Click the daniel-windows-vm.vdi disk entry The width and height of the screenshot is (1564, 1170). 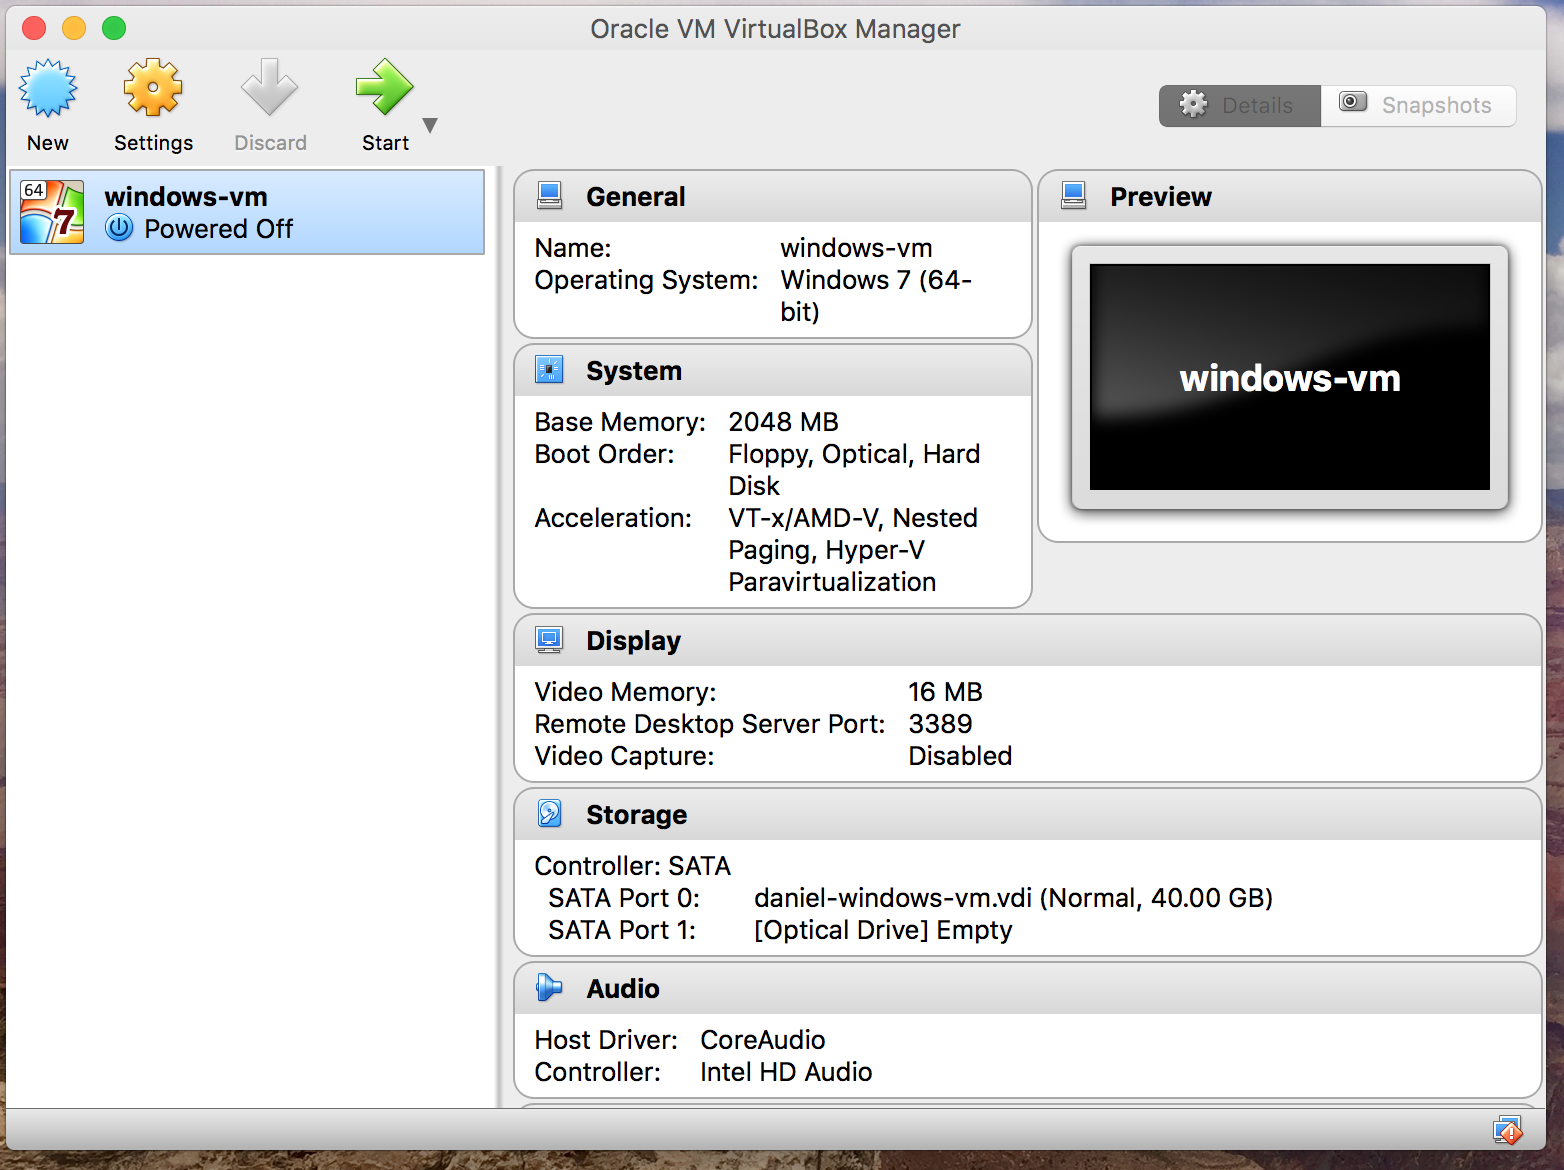pyautogui.click(x=1013, y=898)
